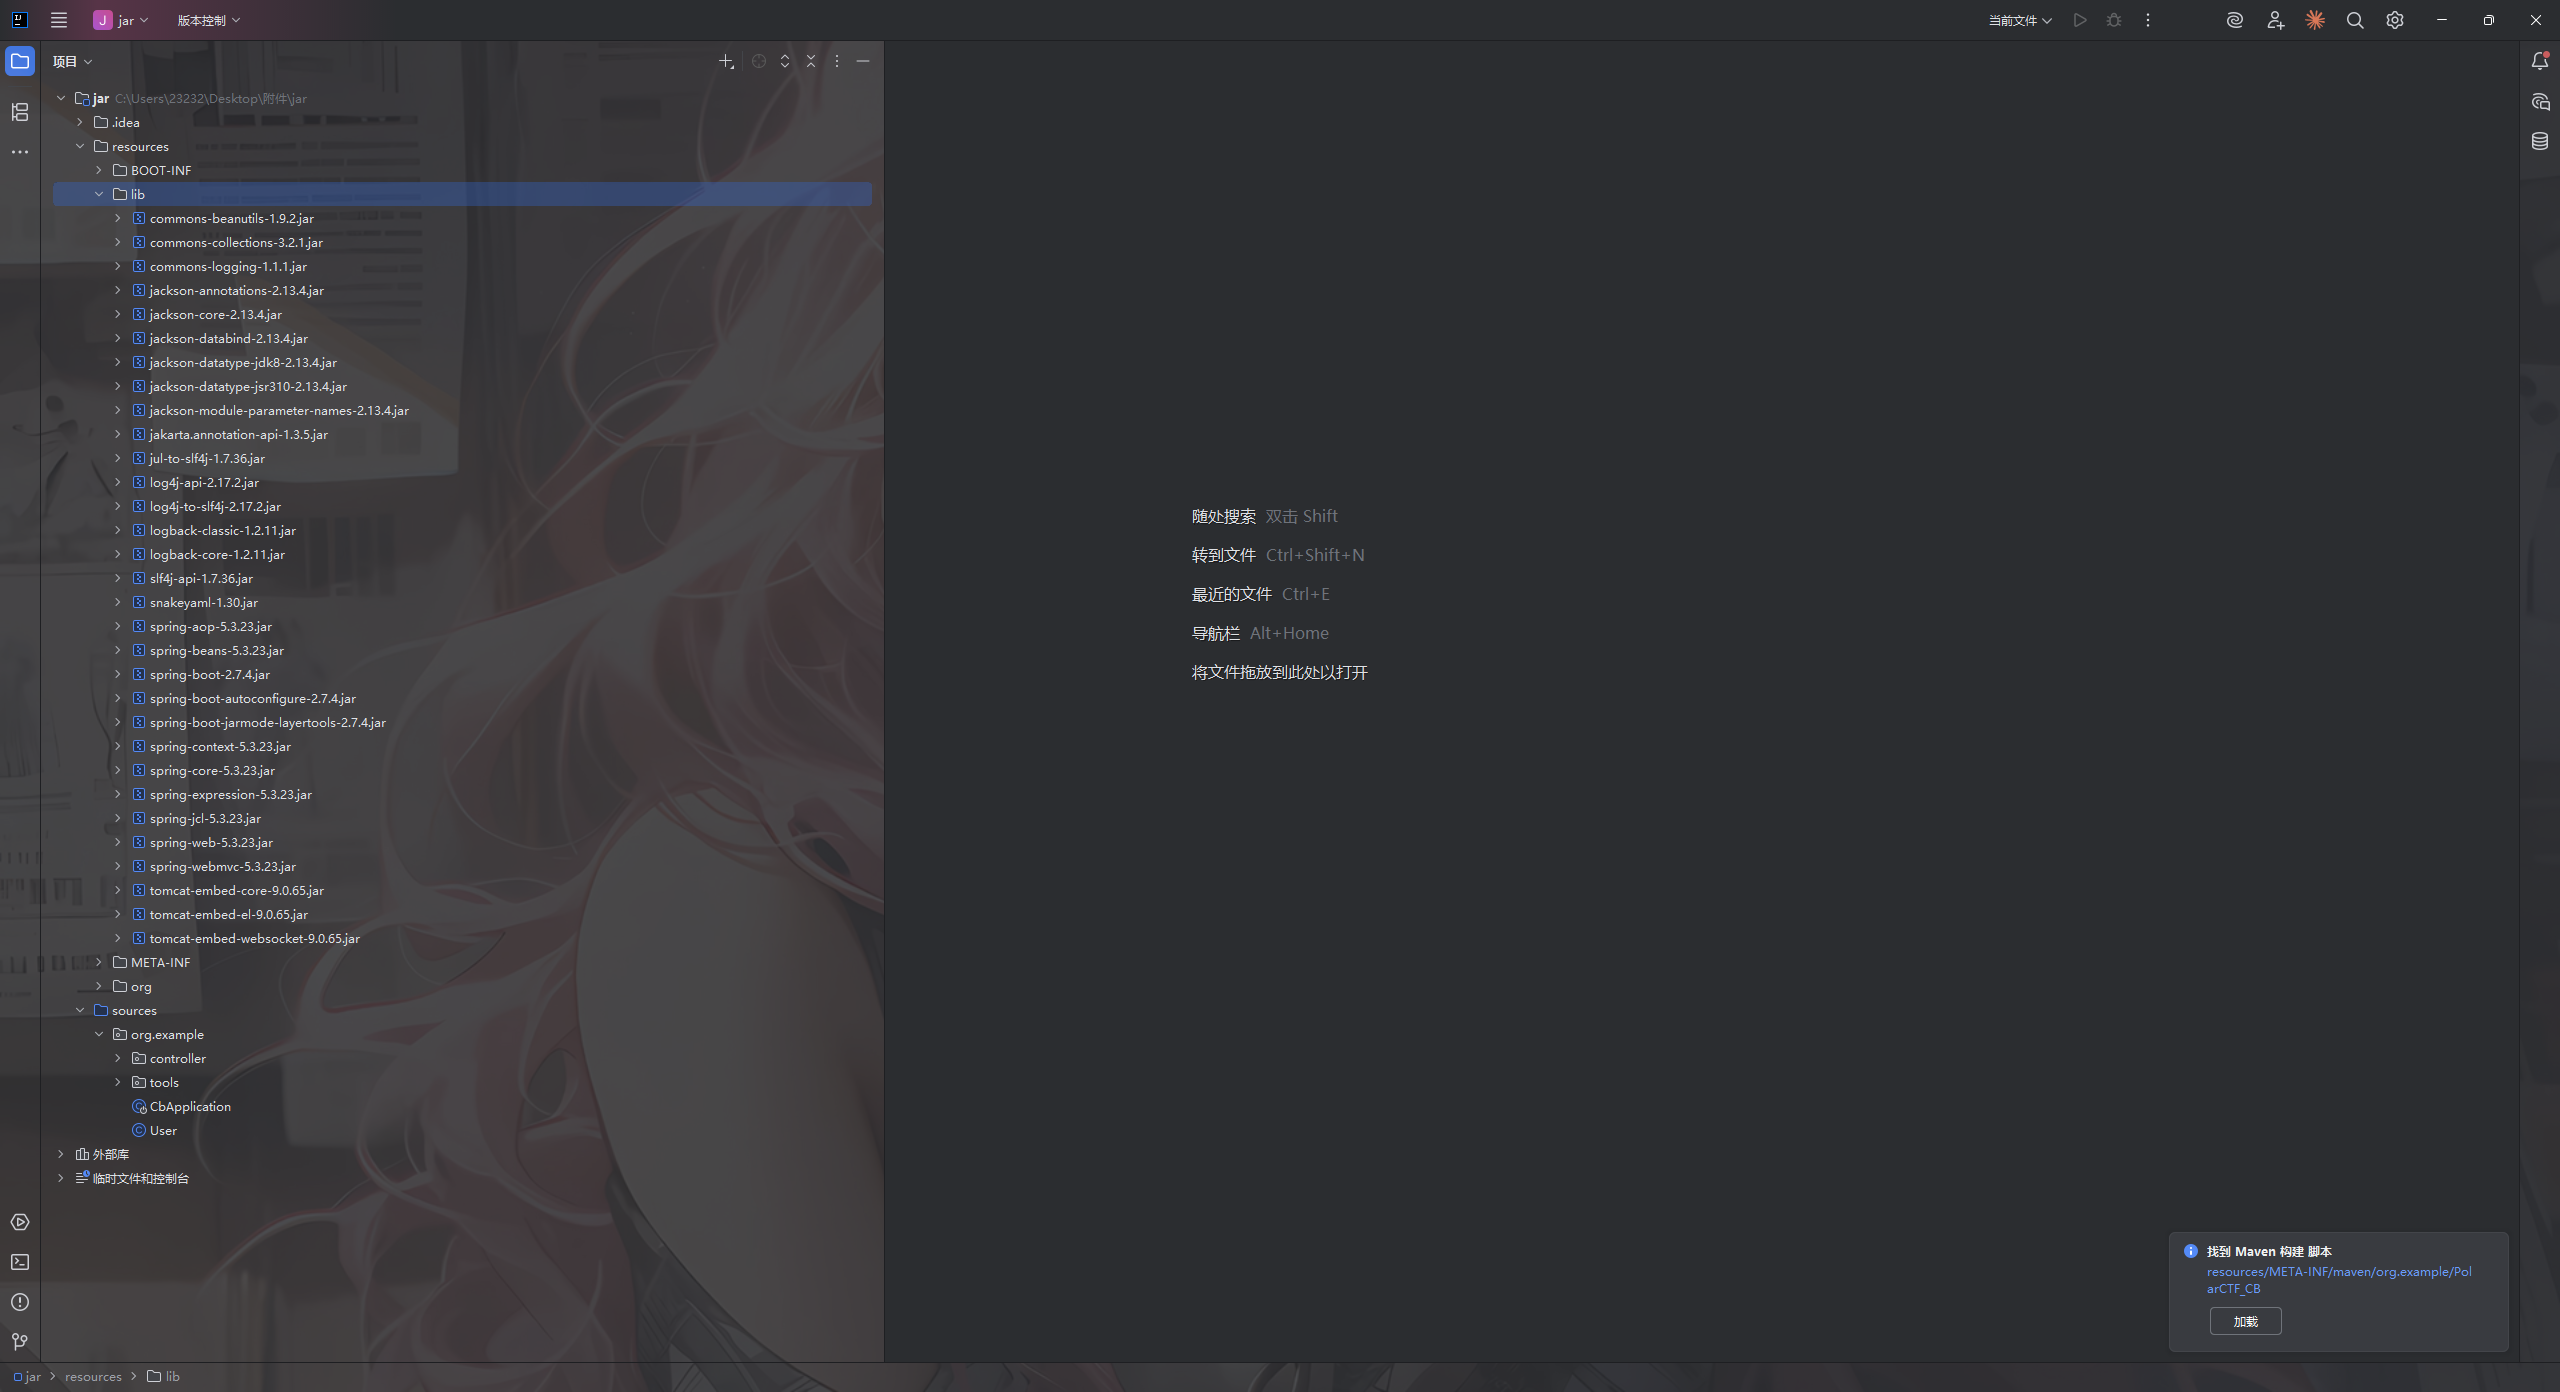The height and width of the screenshot is (1392, 2560).
Task: Expand commons-beanutils-1.9.2.jar node
Action: pos(118,218)
